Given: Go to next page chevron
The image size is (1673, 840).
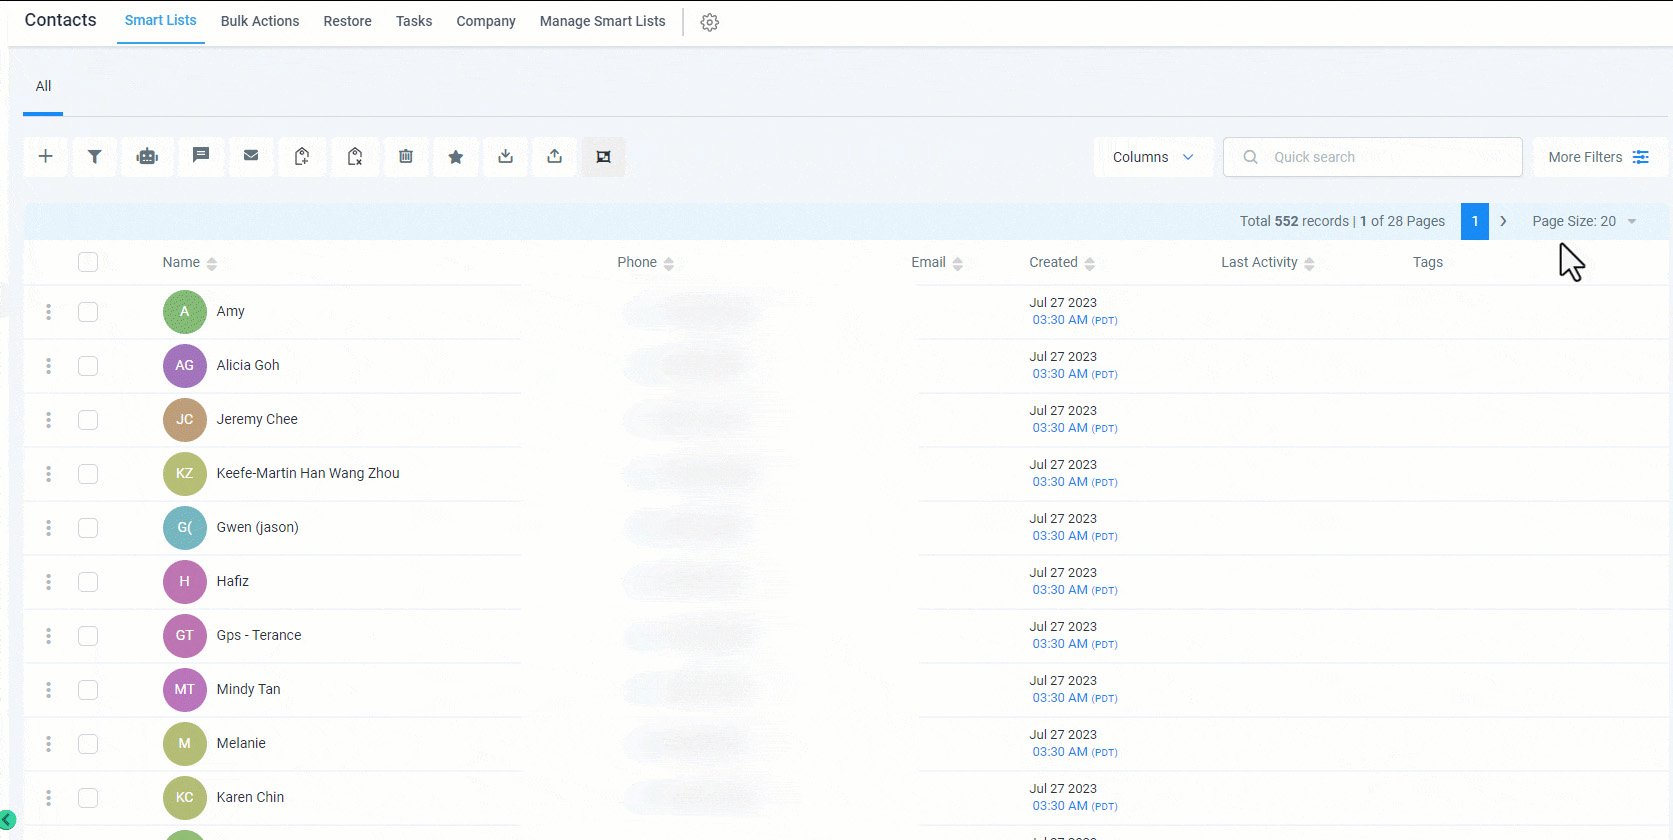Looking at the screenshot, I should [x=1503, y=221].
